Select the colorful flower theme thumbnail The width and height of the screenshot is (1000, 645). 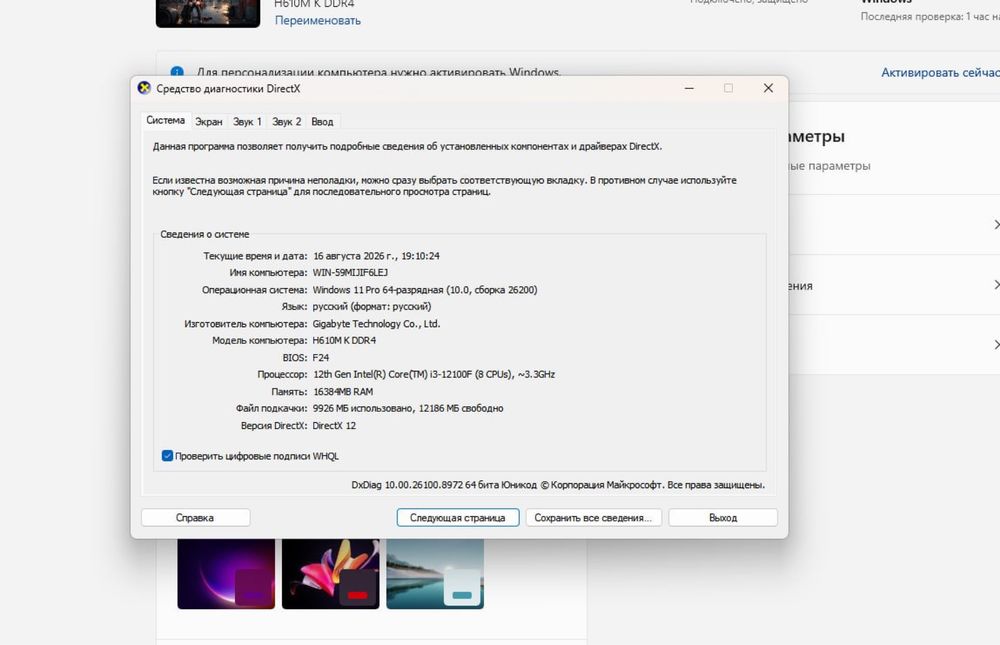tap(330, 574)
